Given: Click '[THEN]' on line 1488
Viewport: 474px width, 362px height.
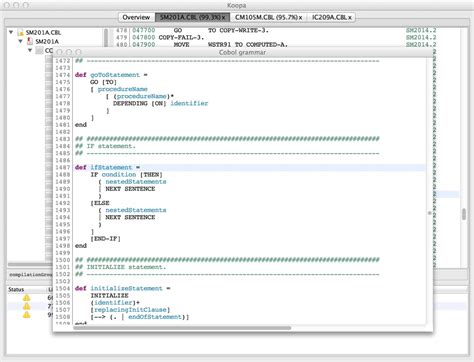Looking at the screenshot, I should 151,175.
